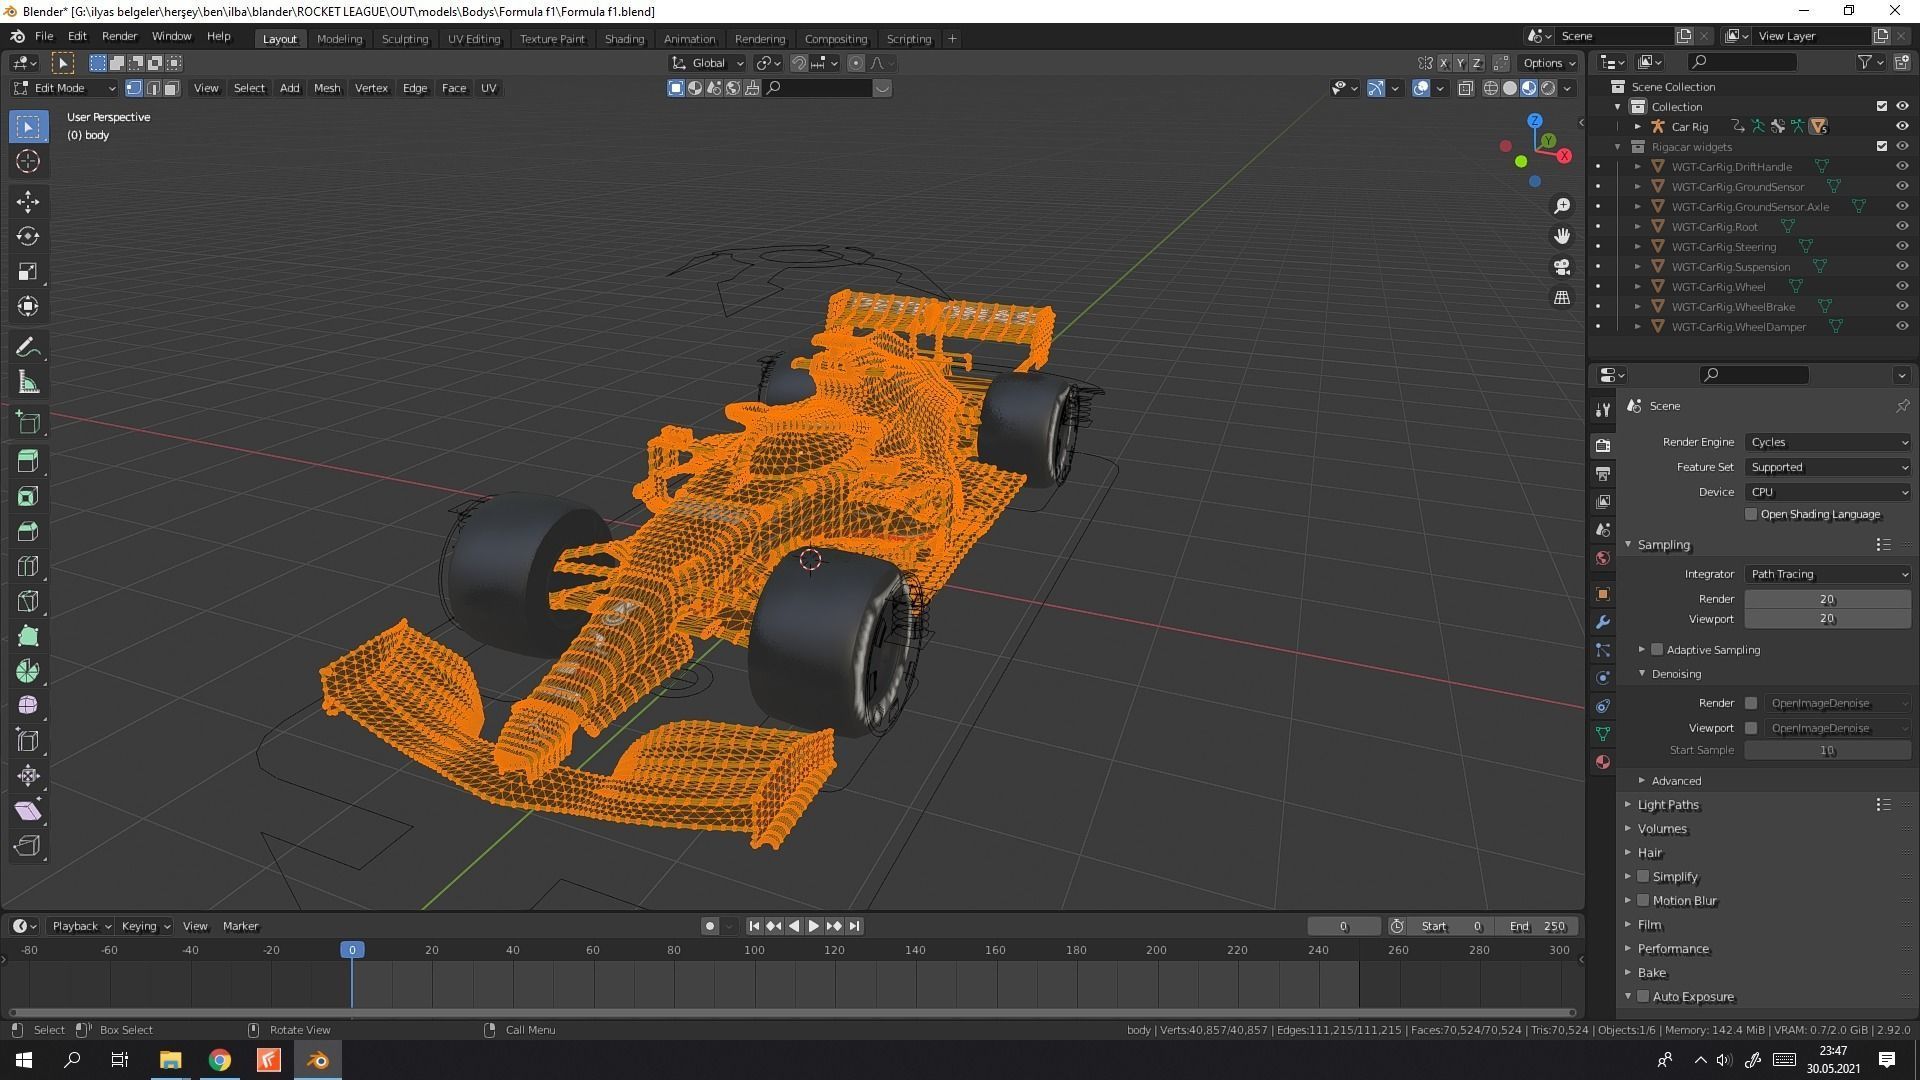
Task: Select the Inset Faces tool
Action: pos(28,496)
